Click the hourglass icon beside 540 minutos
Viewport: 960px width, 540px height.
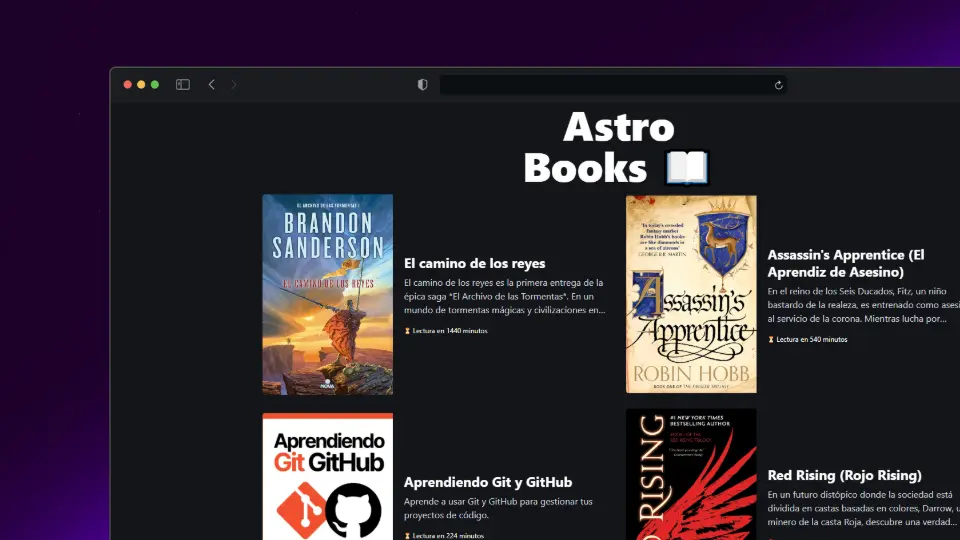click(771, 339)
